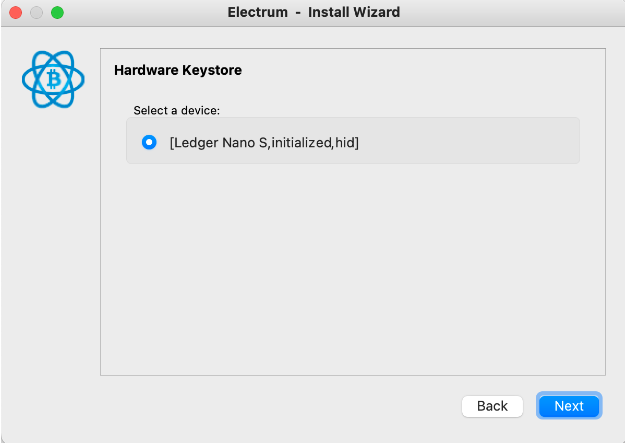Viewport: 625px width, 443px height.
Task: Click the empty footer area left of Back
Action: pos(250,406)
